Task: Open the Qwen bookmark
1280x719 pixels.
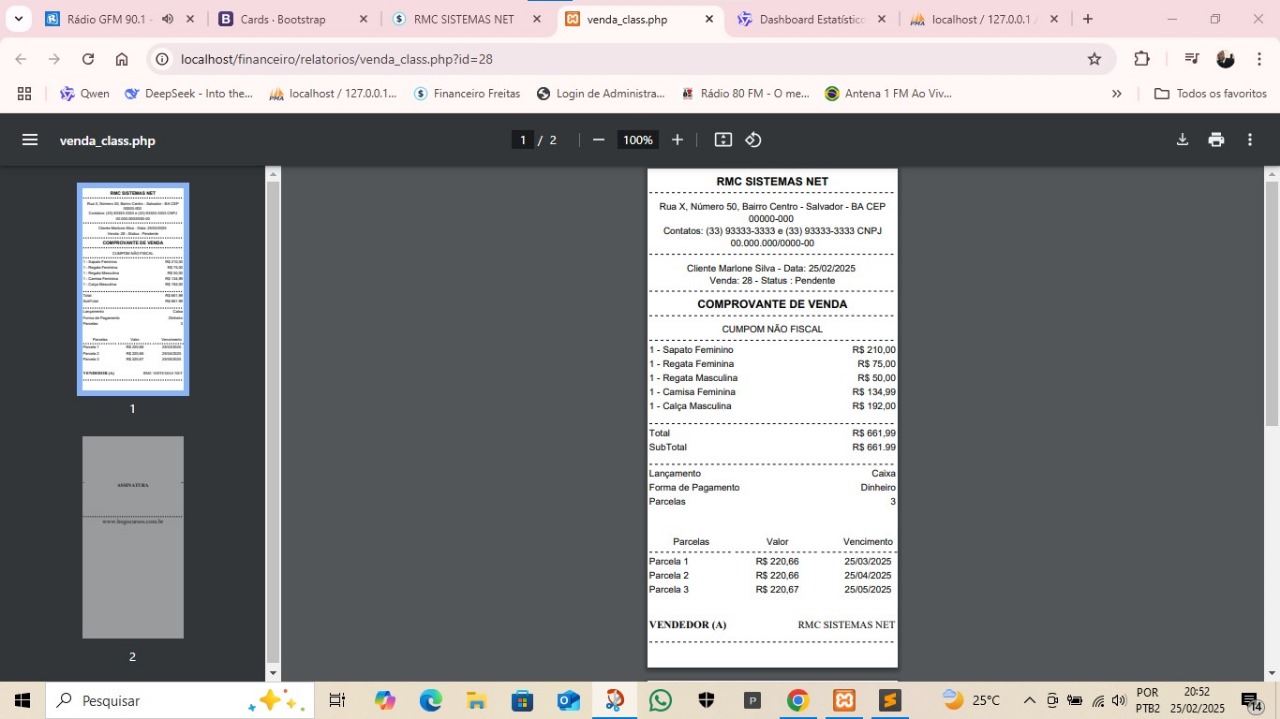Action: pyautogui.click(x=85, y=94)
